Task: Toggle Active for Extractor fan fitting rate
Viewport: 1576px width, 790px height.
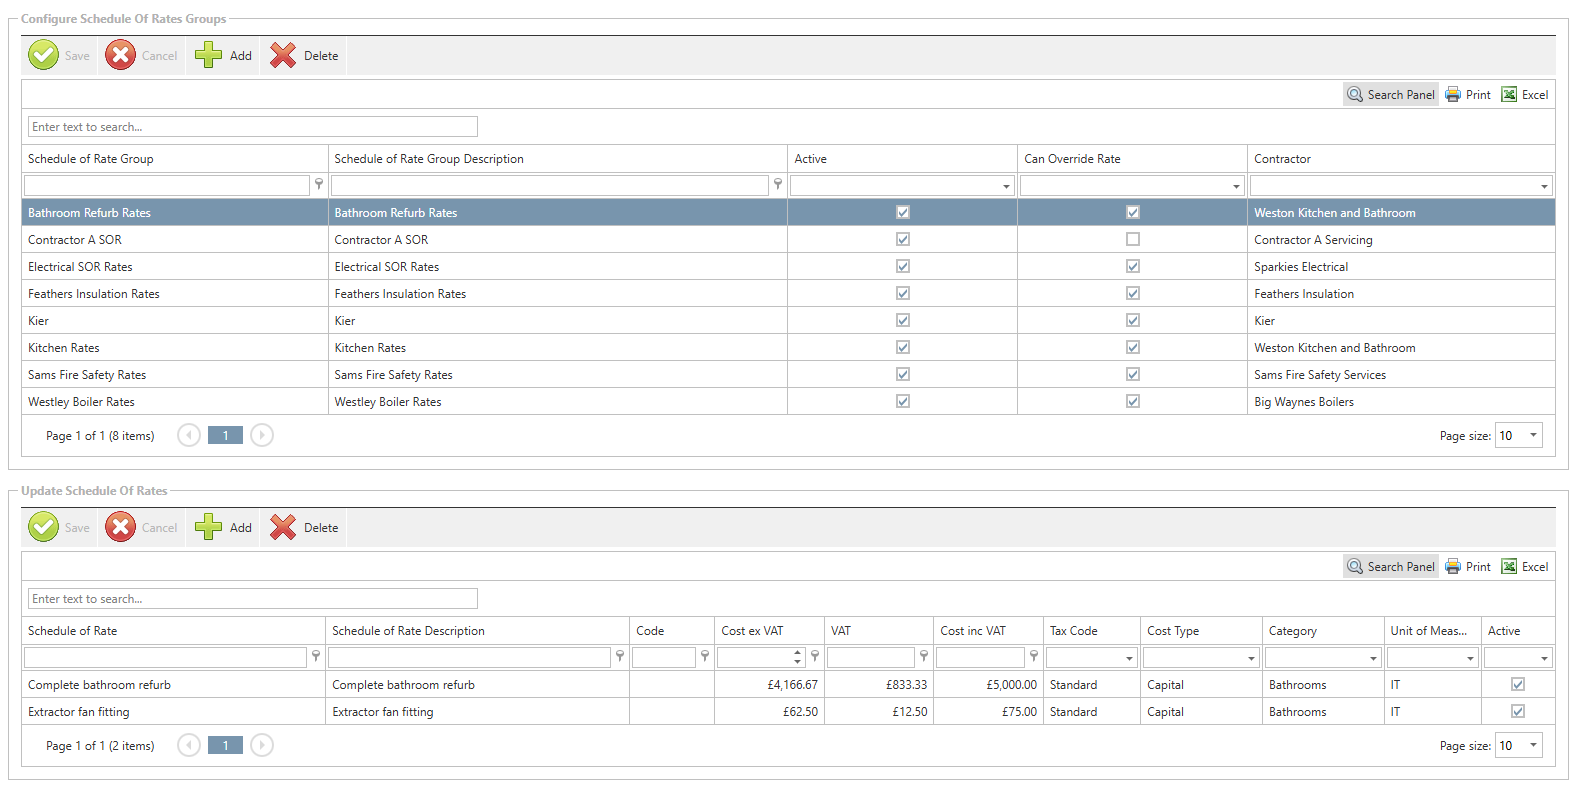Action: (x=1518, y=711)
